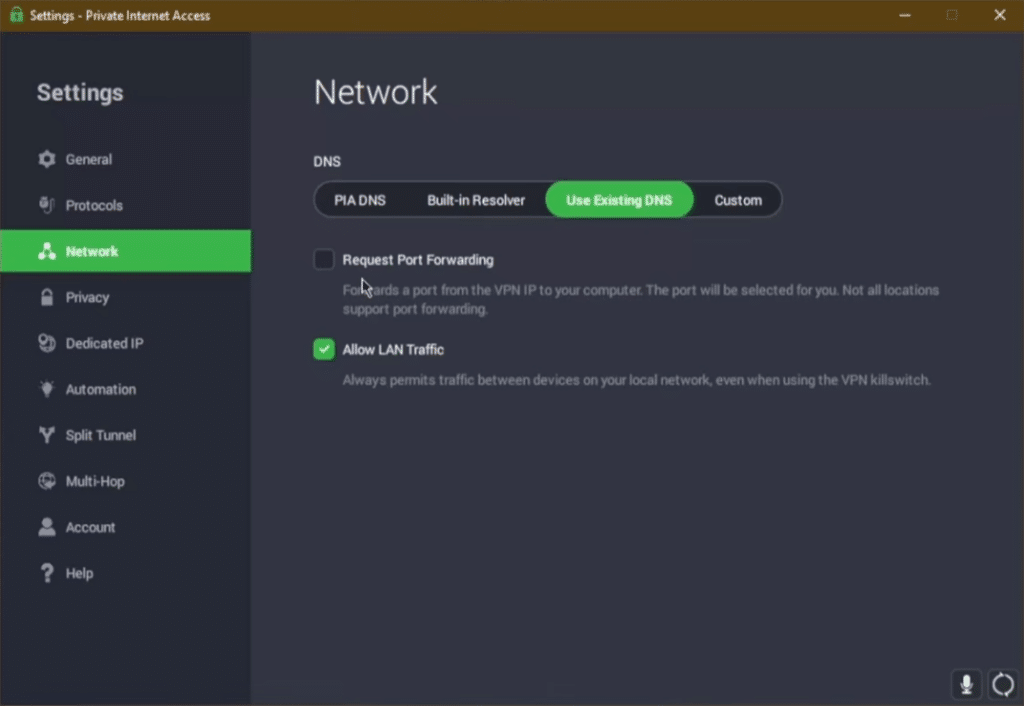
Task: Click the Request Port Forwarding label
Action: coord(418,260)
